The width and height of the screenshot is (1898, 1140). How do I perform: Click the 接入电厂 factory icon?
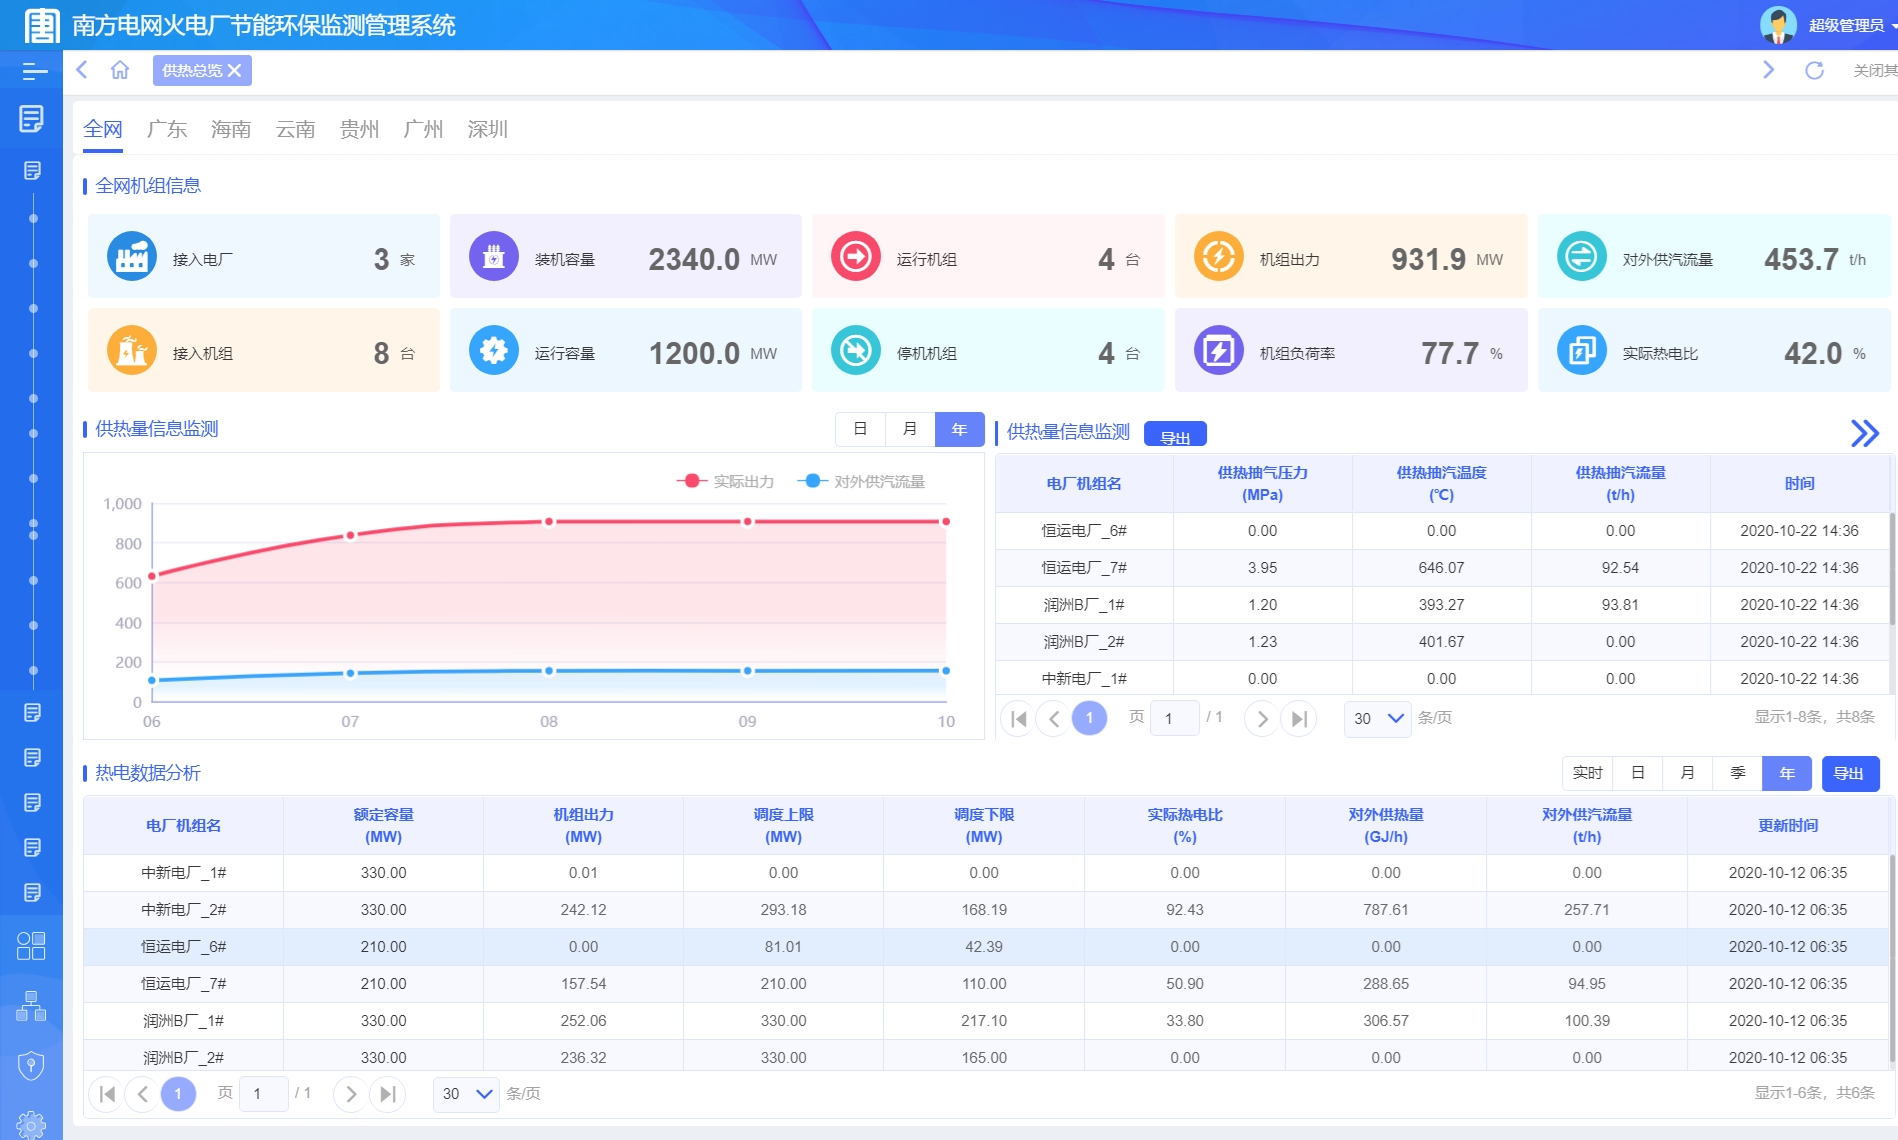132,257
